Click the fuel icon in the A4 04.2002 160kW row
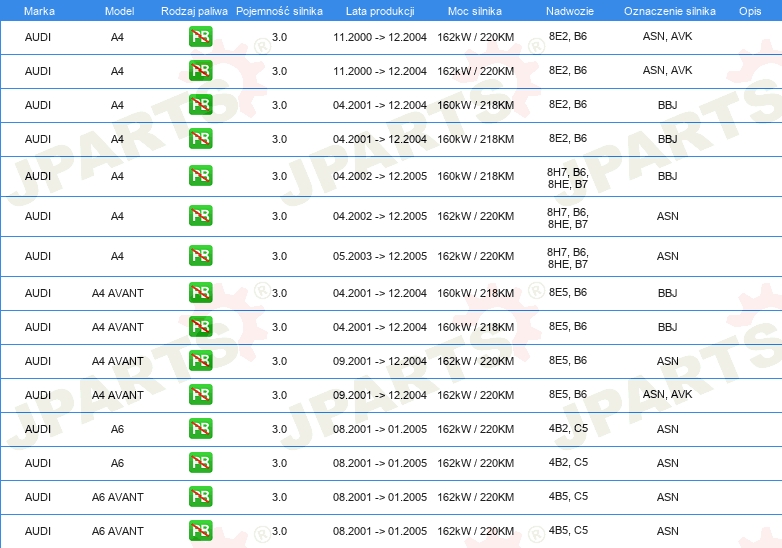Screen dimensions: 782x548 200,176
